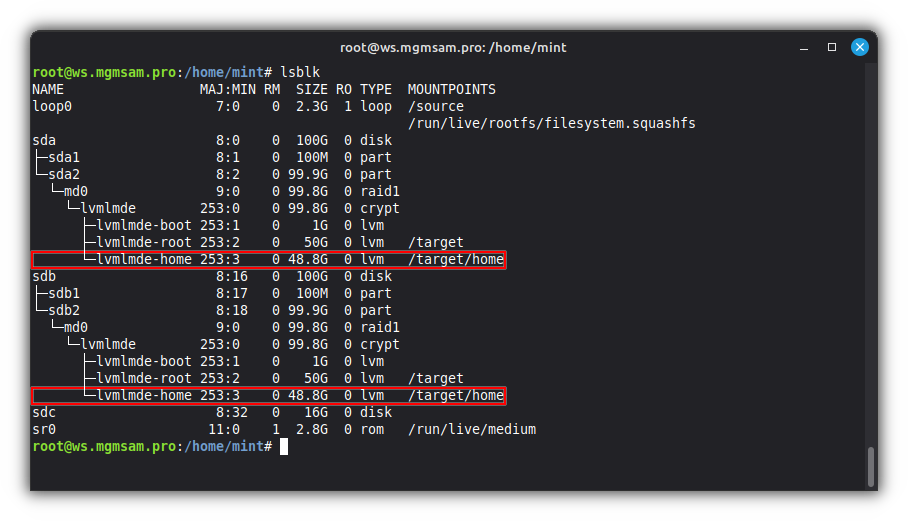Screen dimensions: 908x521
Task: Select the sda1 partition entry
Action: pos(64,157)
